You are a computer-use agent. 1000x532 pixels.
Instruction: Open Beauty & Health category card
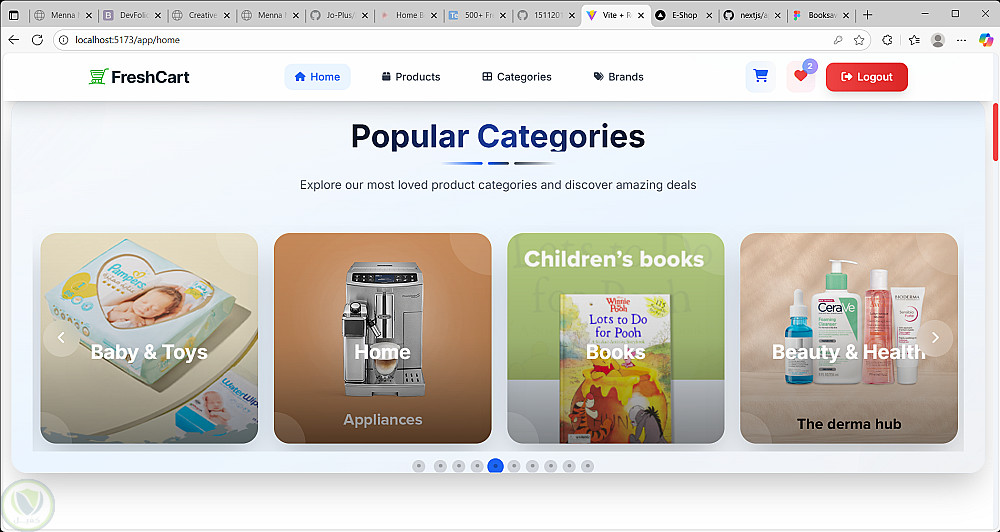[x=849, y=338]
